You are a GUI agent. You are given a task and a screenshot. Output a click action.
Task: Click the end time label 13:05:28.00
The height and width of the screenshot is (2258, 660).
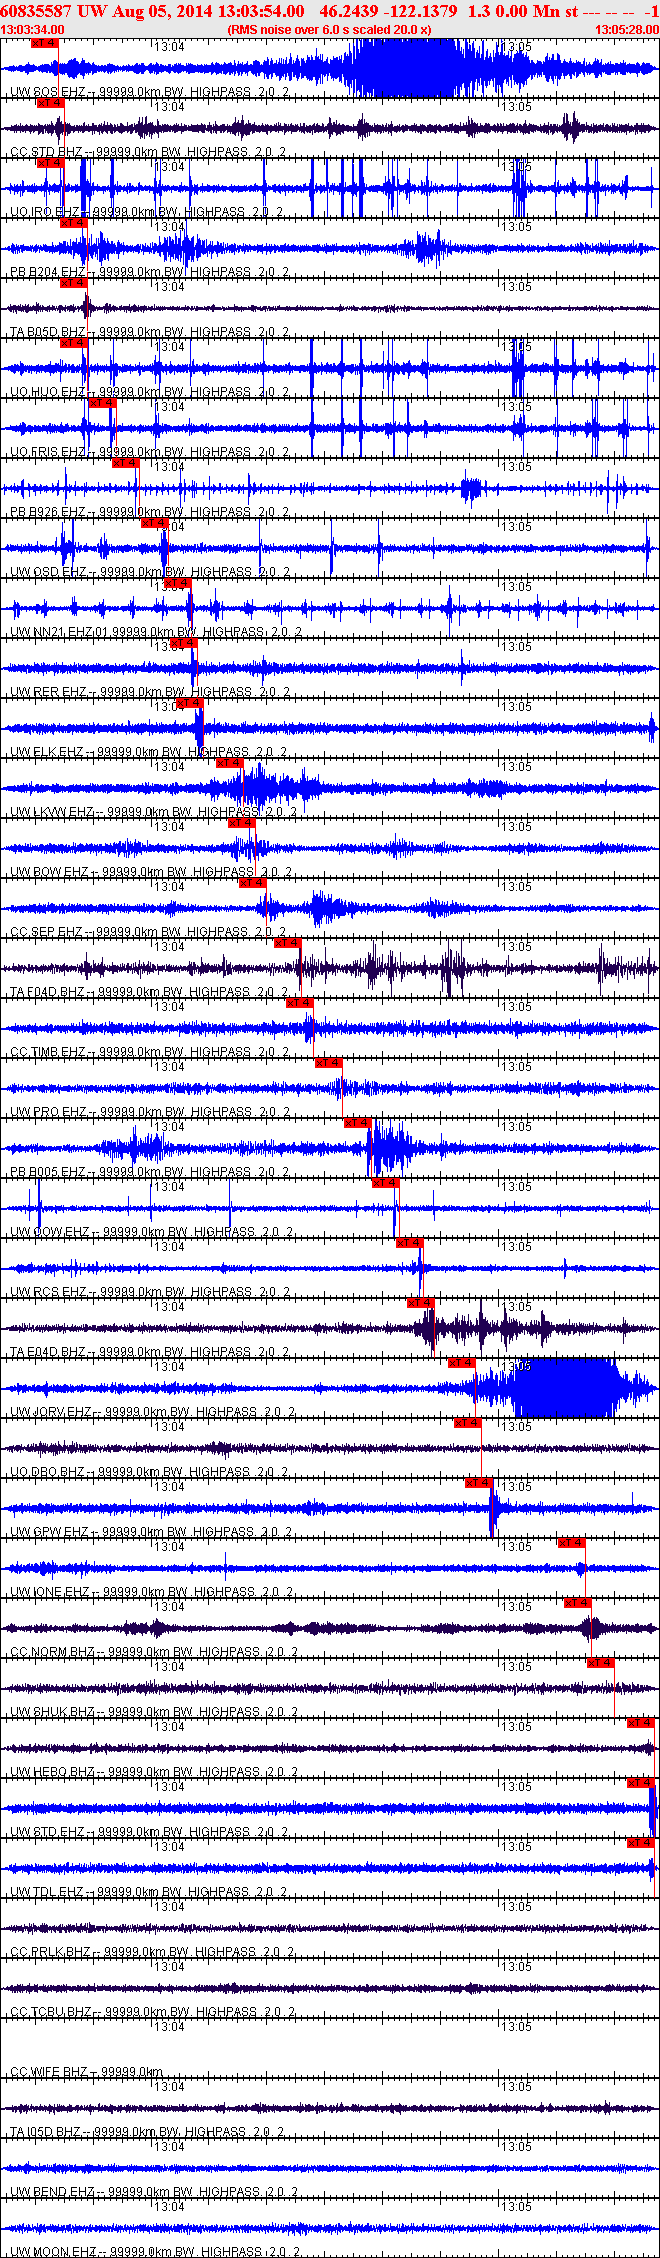[x=627, y=30]
